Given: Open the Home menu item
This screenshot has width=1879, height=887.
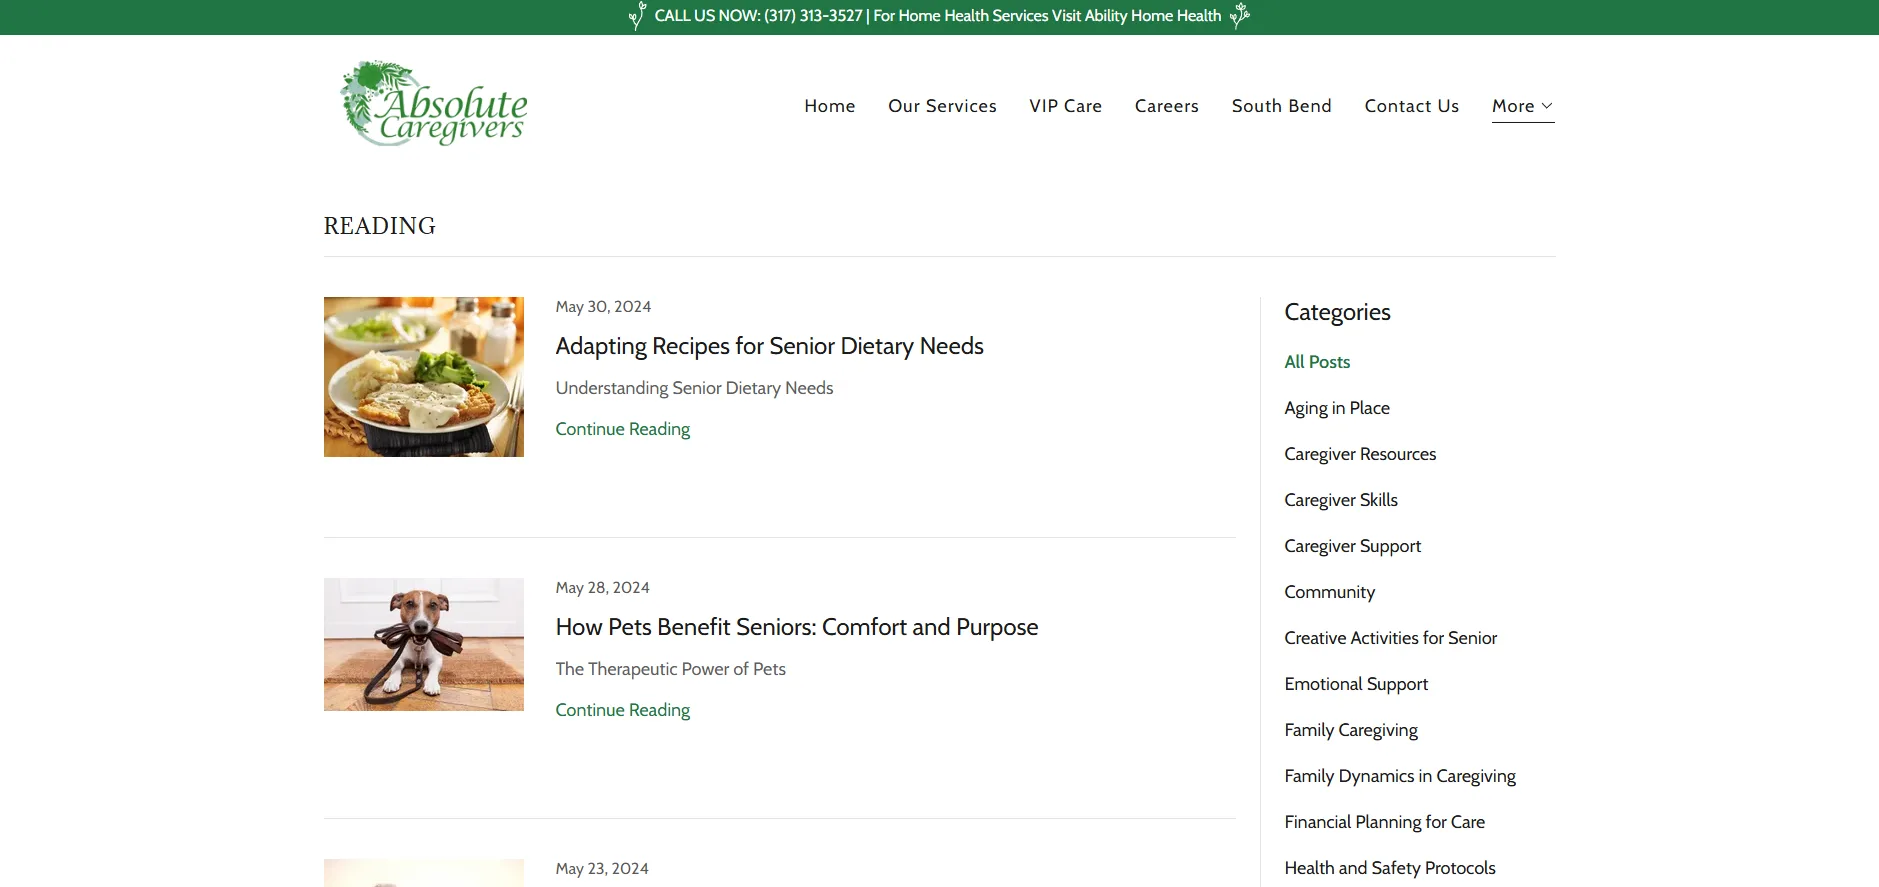Looking at the screenshot, I should coord(830,106).
